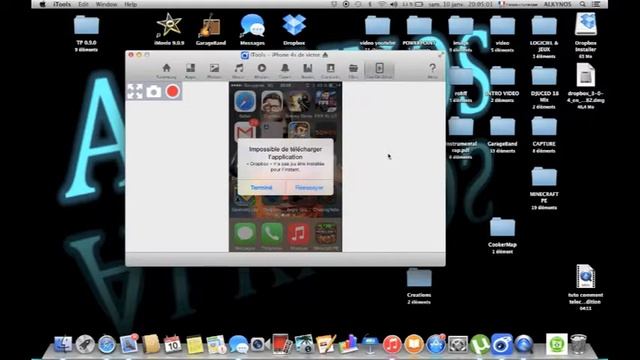The width and height of the screenshot is (640, 360).
Task: Tap green Messages app on iPhone dock
Action: coord(245,234)
